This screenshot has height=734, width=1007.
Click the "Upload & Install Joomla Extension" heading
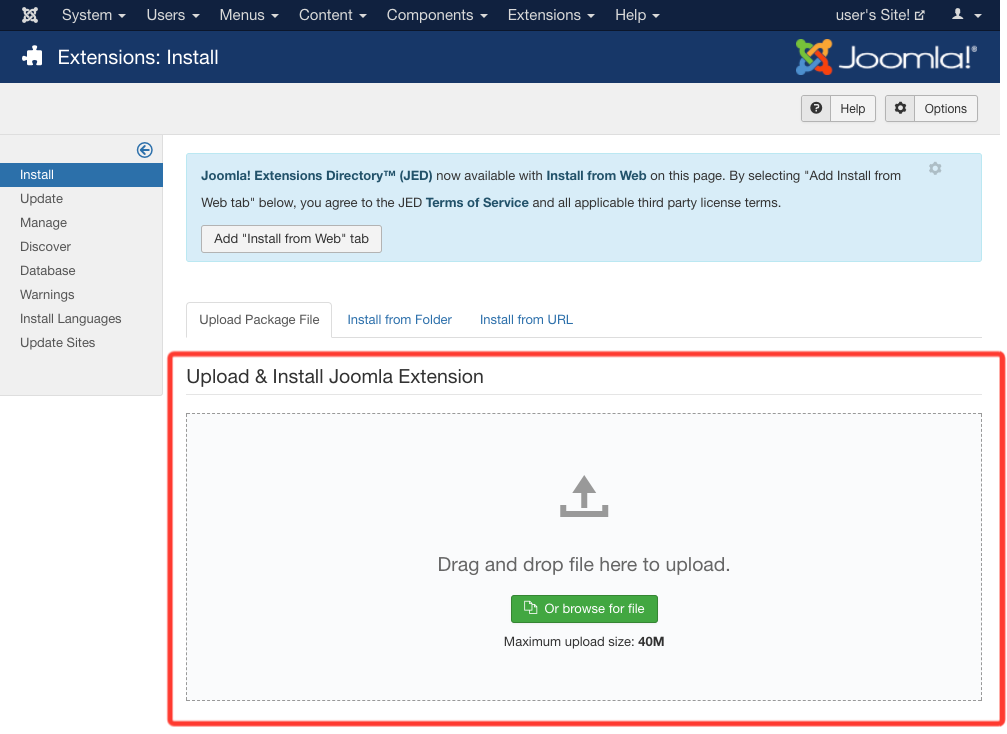[335, 376]
